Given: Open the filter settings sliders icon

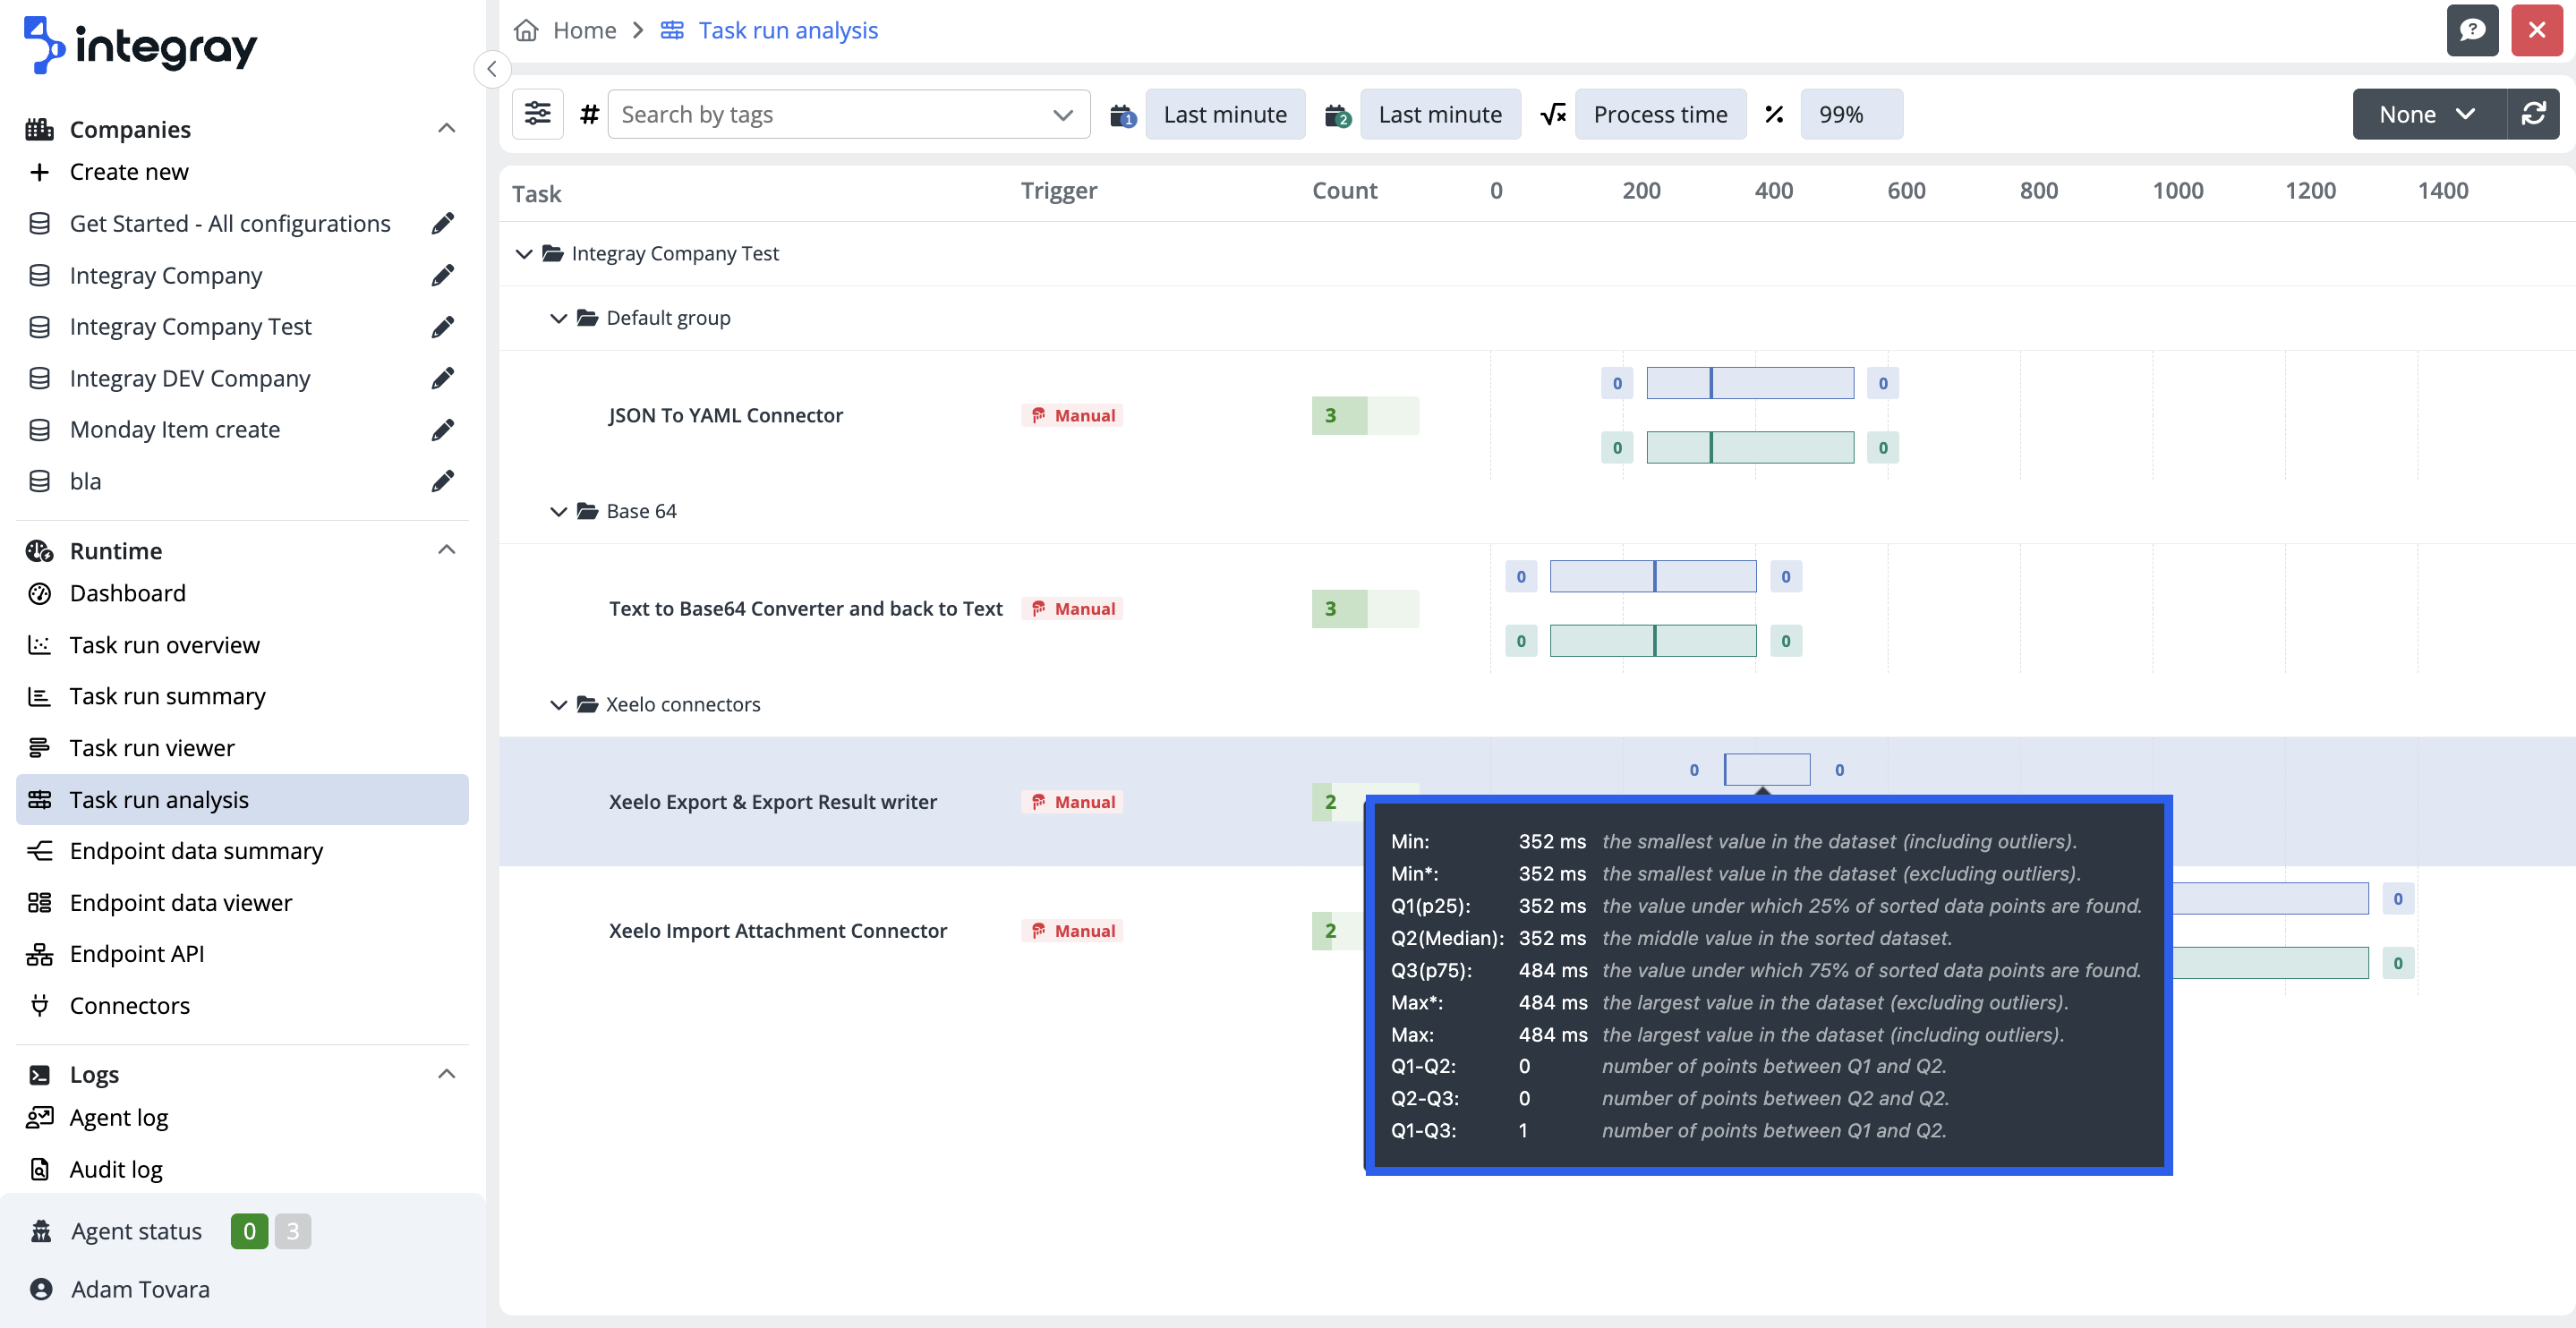Looking at the screenshot, I should tap(537, 114).
